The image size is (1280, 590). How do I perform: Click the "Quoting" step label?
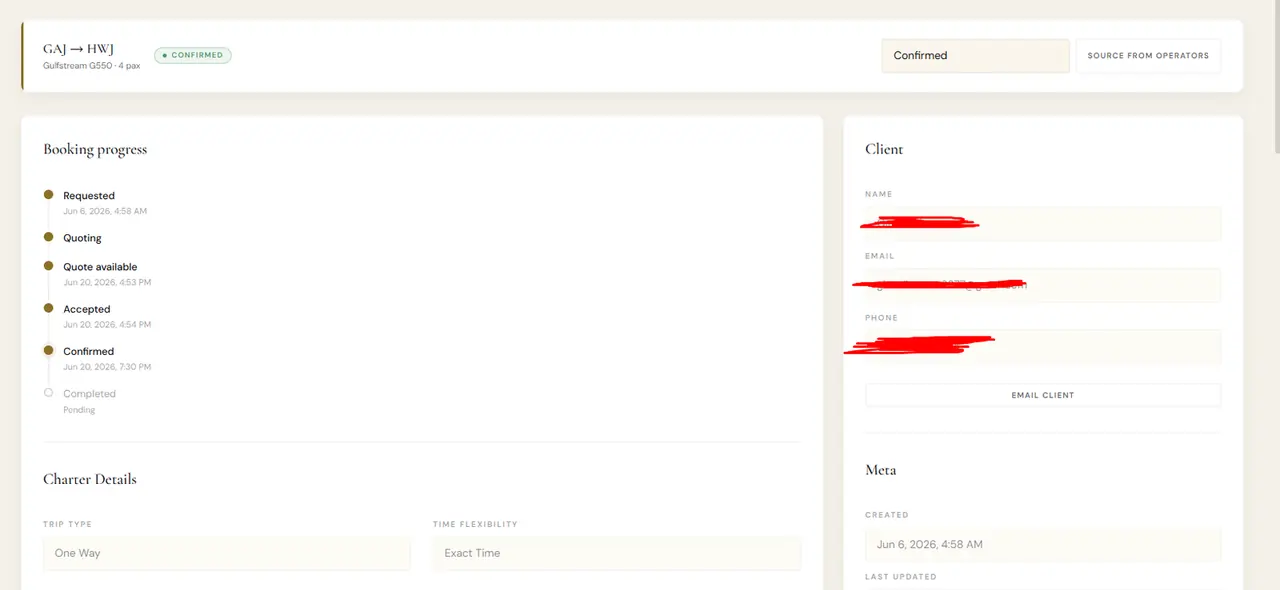(82, 238)
